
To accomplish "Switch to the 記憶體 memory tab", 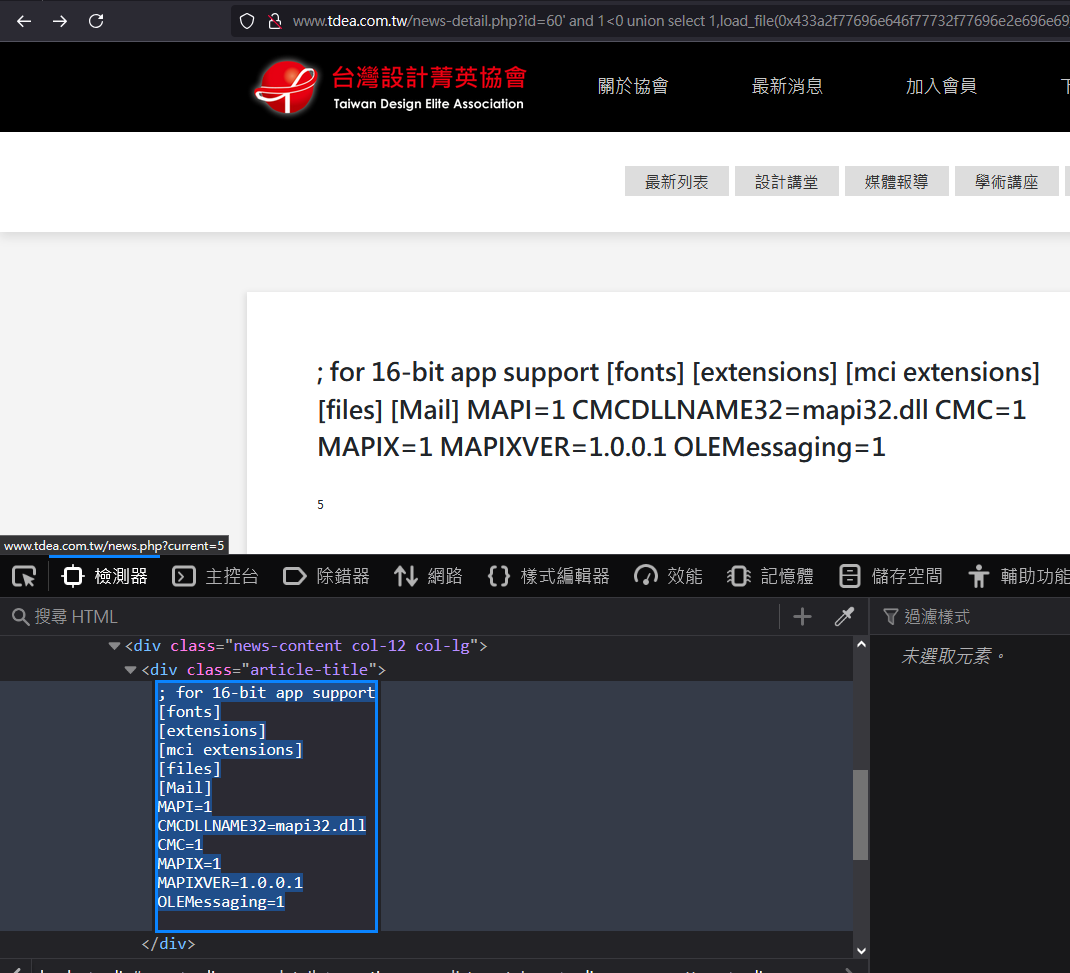I will [770, 577].
